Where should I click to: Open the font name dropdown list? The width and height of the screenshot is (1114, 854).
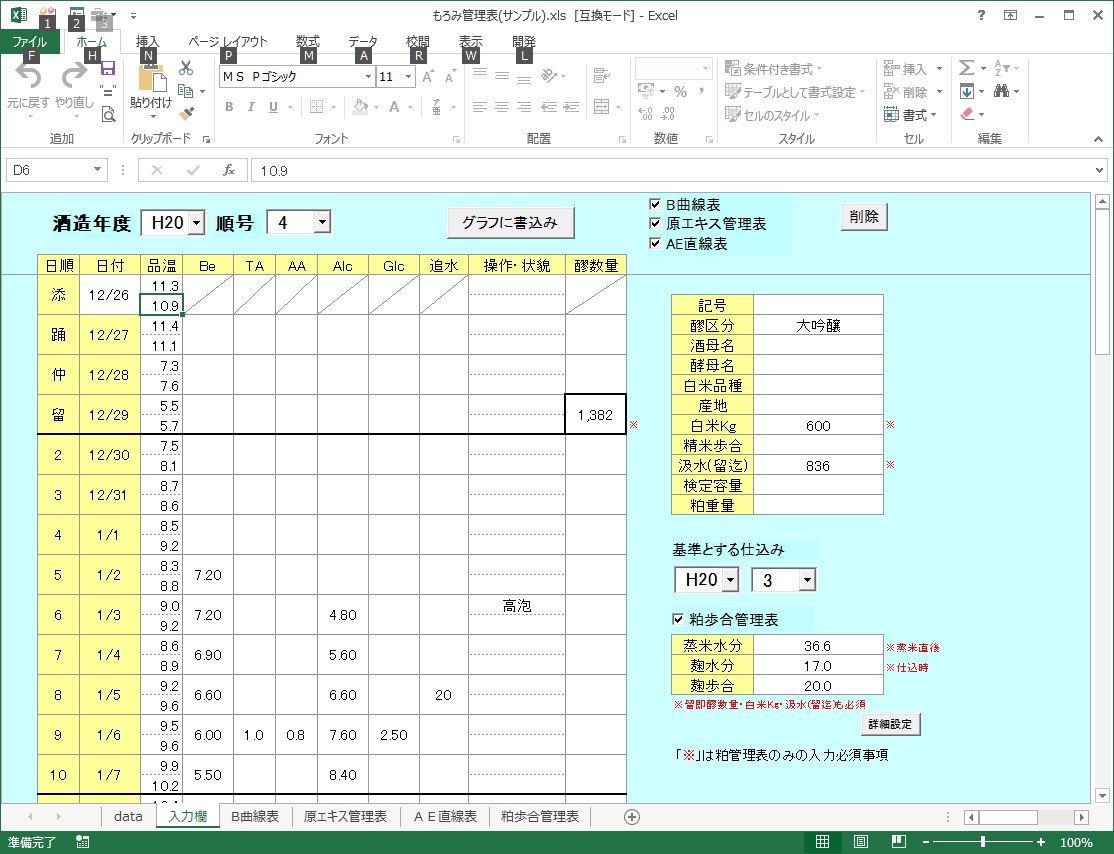click(368, 77)
